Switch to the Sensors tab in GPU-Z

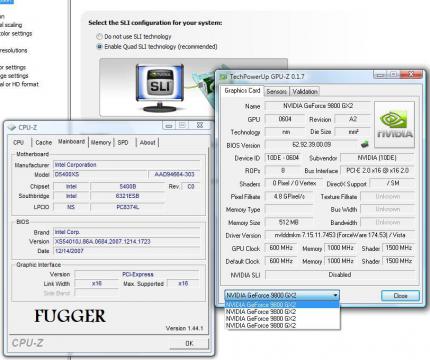click(x=277, y=91)
